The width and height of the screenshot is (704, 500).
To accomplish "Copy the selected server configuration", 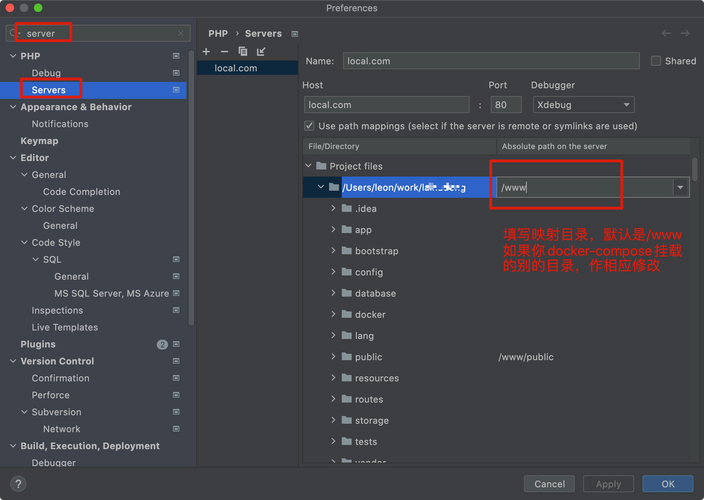I will click(x=242, y=52).
